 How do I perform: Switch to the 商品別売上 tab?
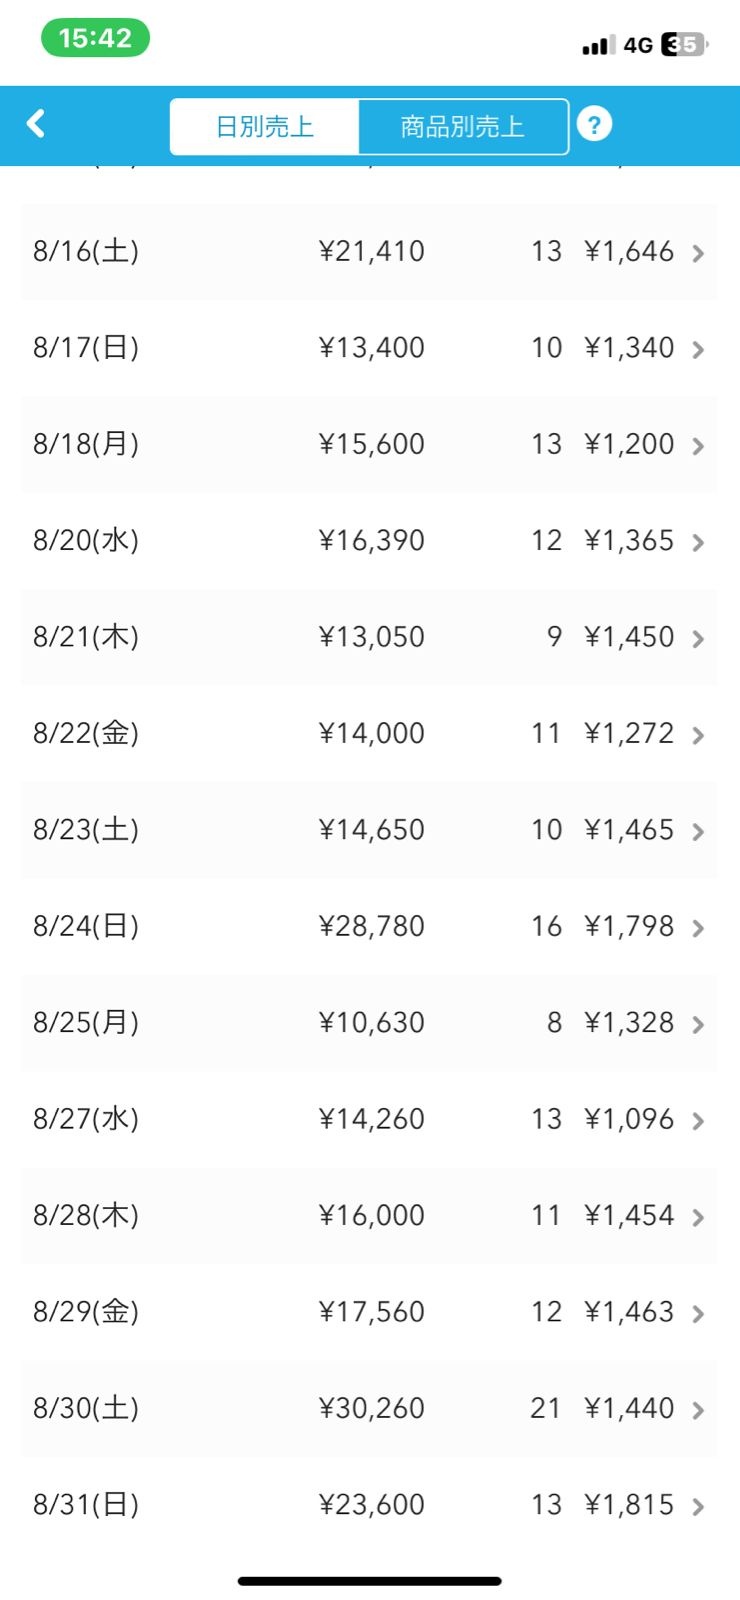coord(462,127)
